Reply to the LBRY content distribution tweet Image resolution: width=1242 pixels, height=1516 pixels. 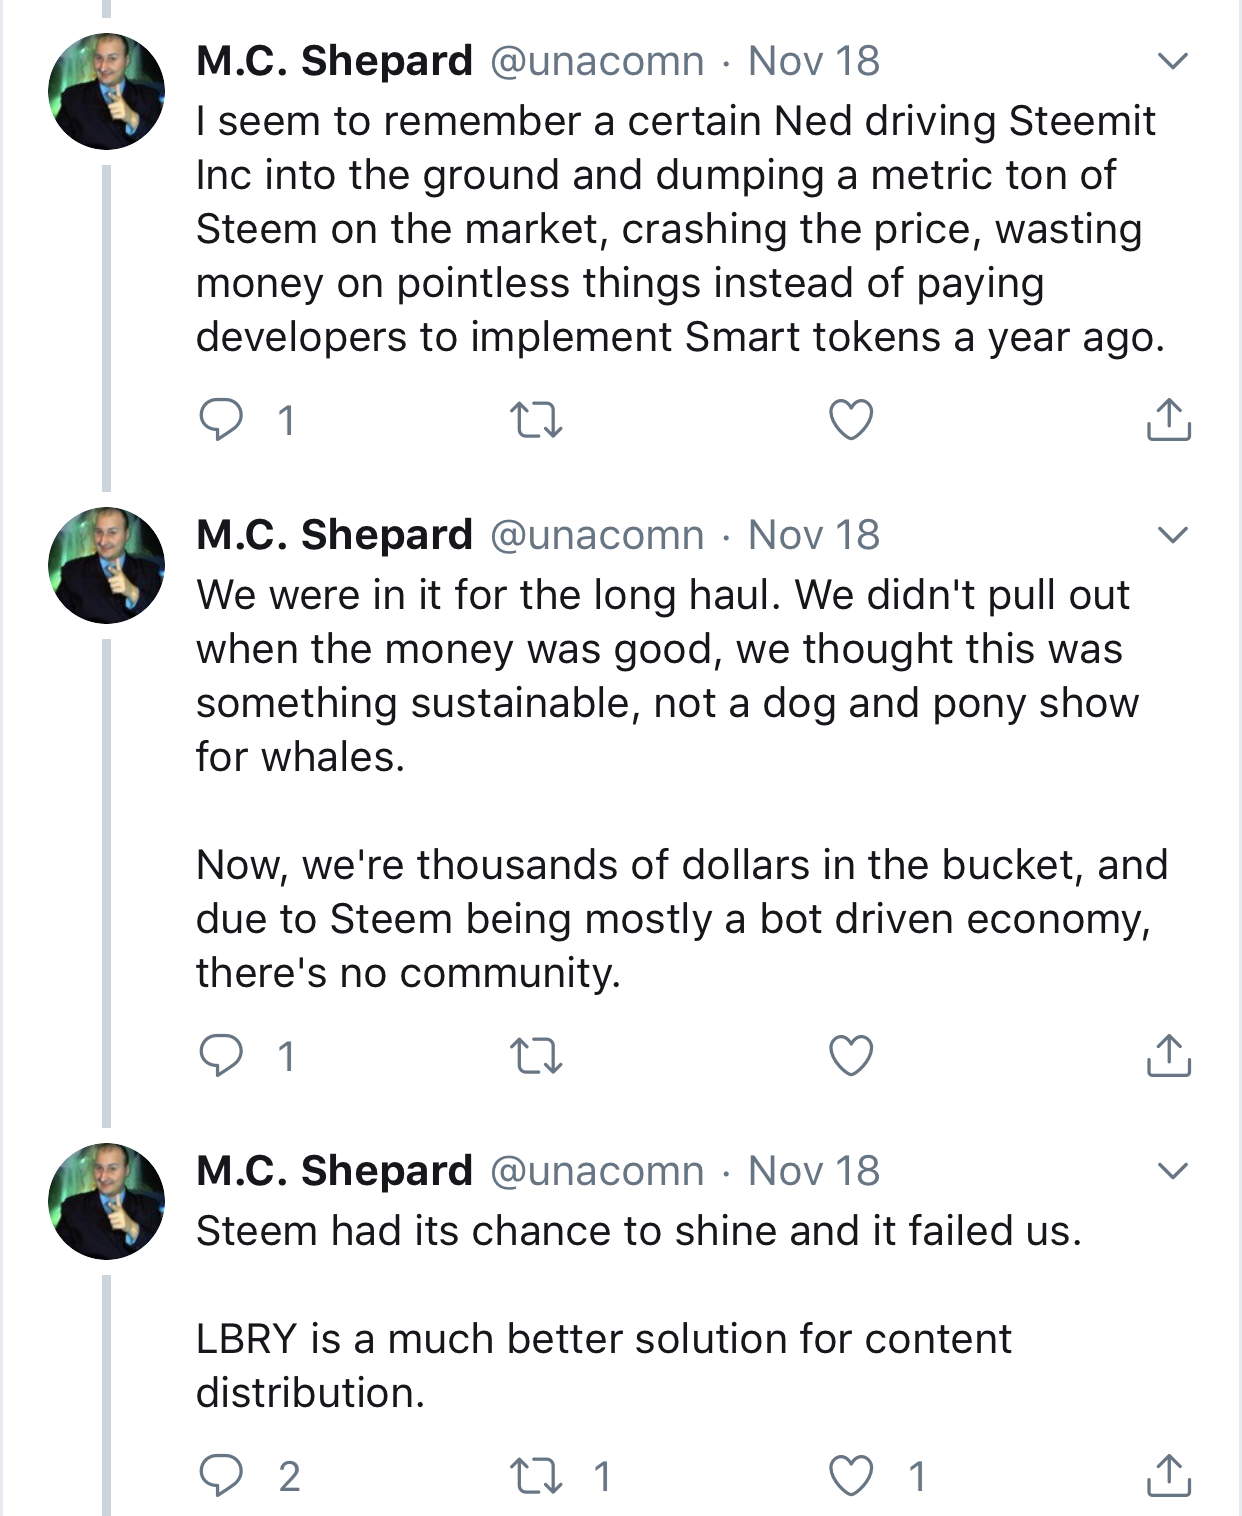[x=221, y=1476]
